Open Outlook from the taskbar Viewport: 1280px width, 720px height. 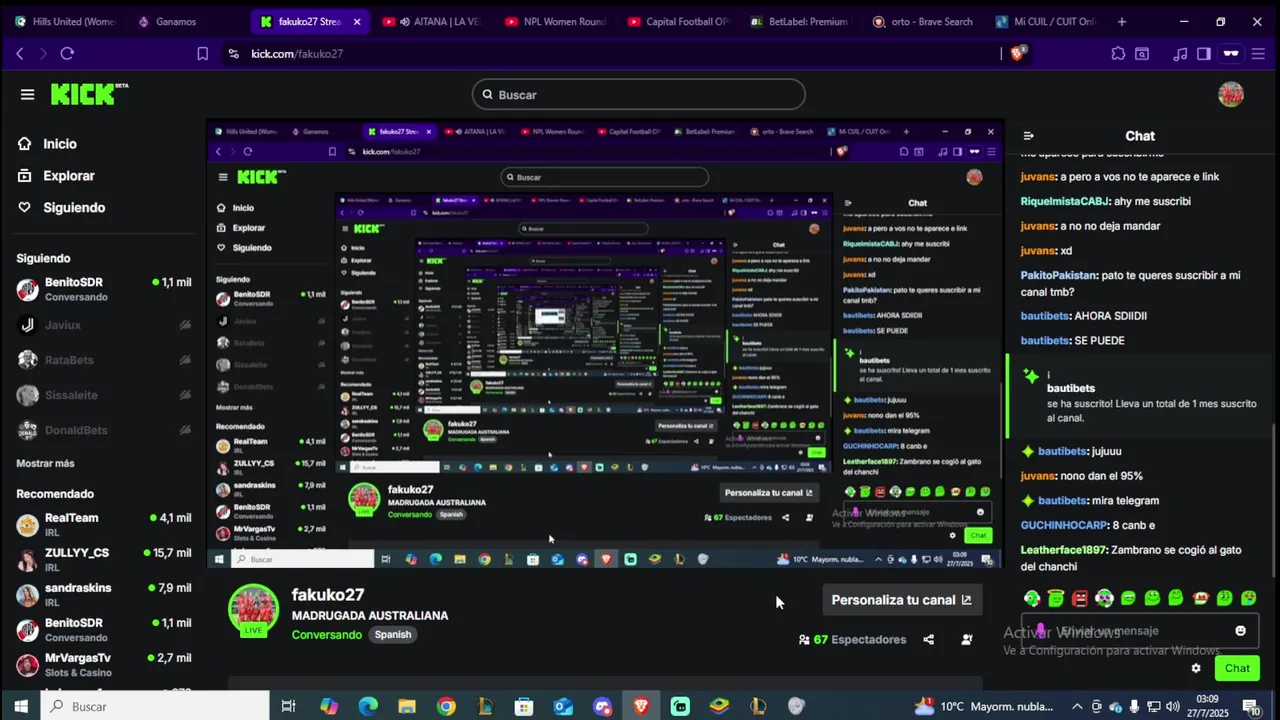(563, 706)
